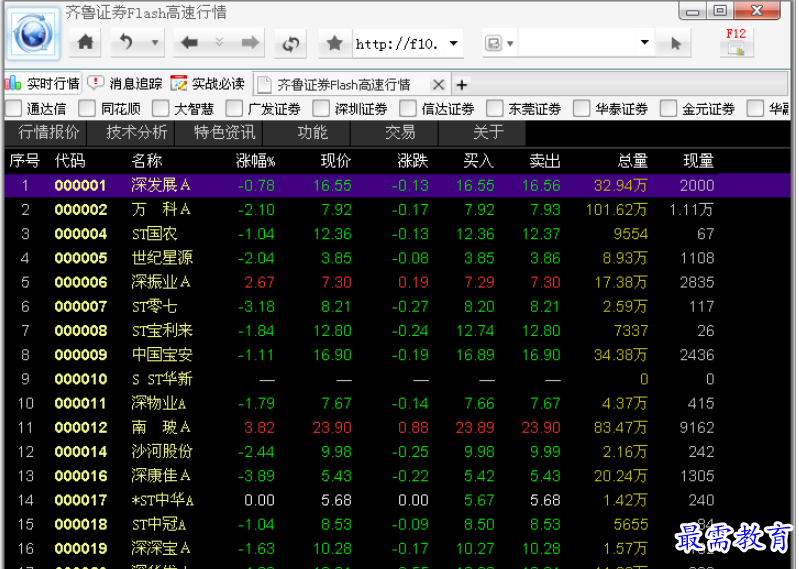Switch to the 实时行情 tab

pyautogui.click(x=43, y=84)
